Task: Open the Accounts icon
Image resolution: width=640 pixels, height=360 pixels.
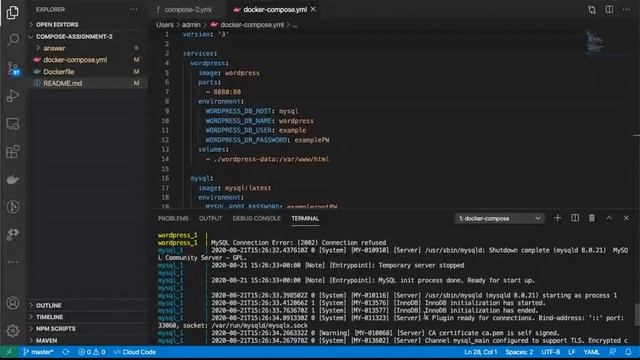Action: [13, 303]
